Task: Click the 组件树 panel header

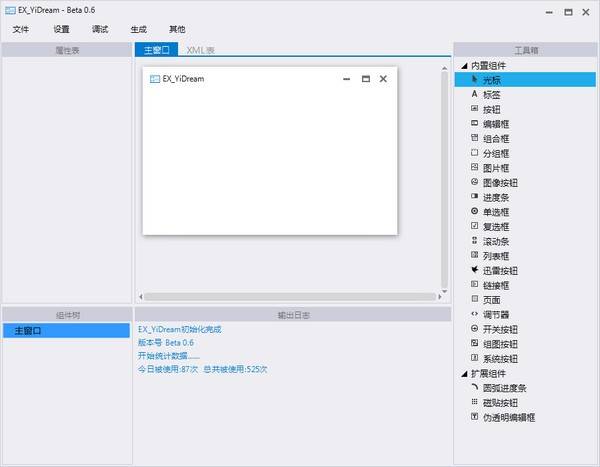Action: click(67, 315)
